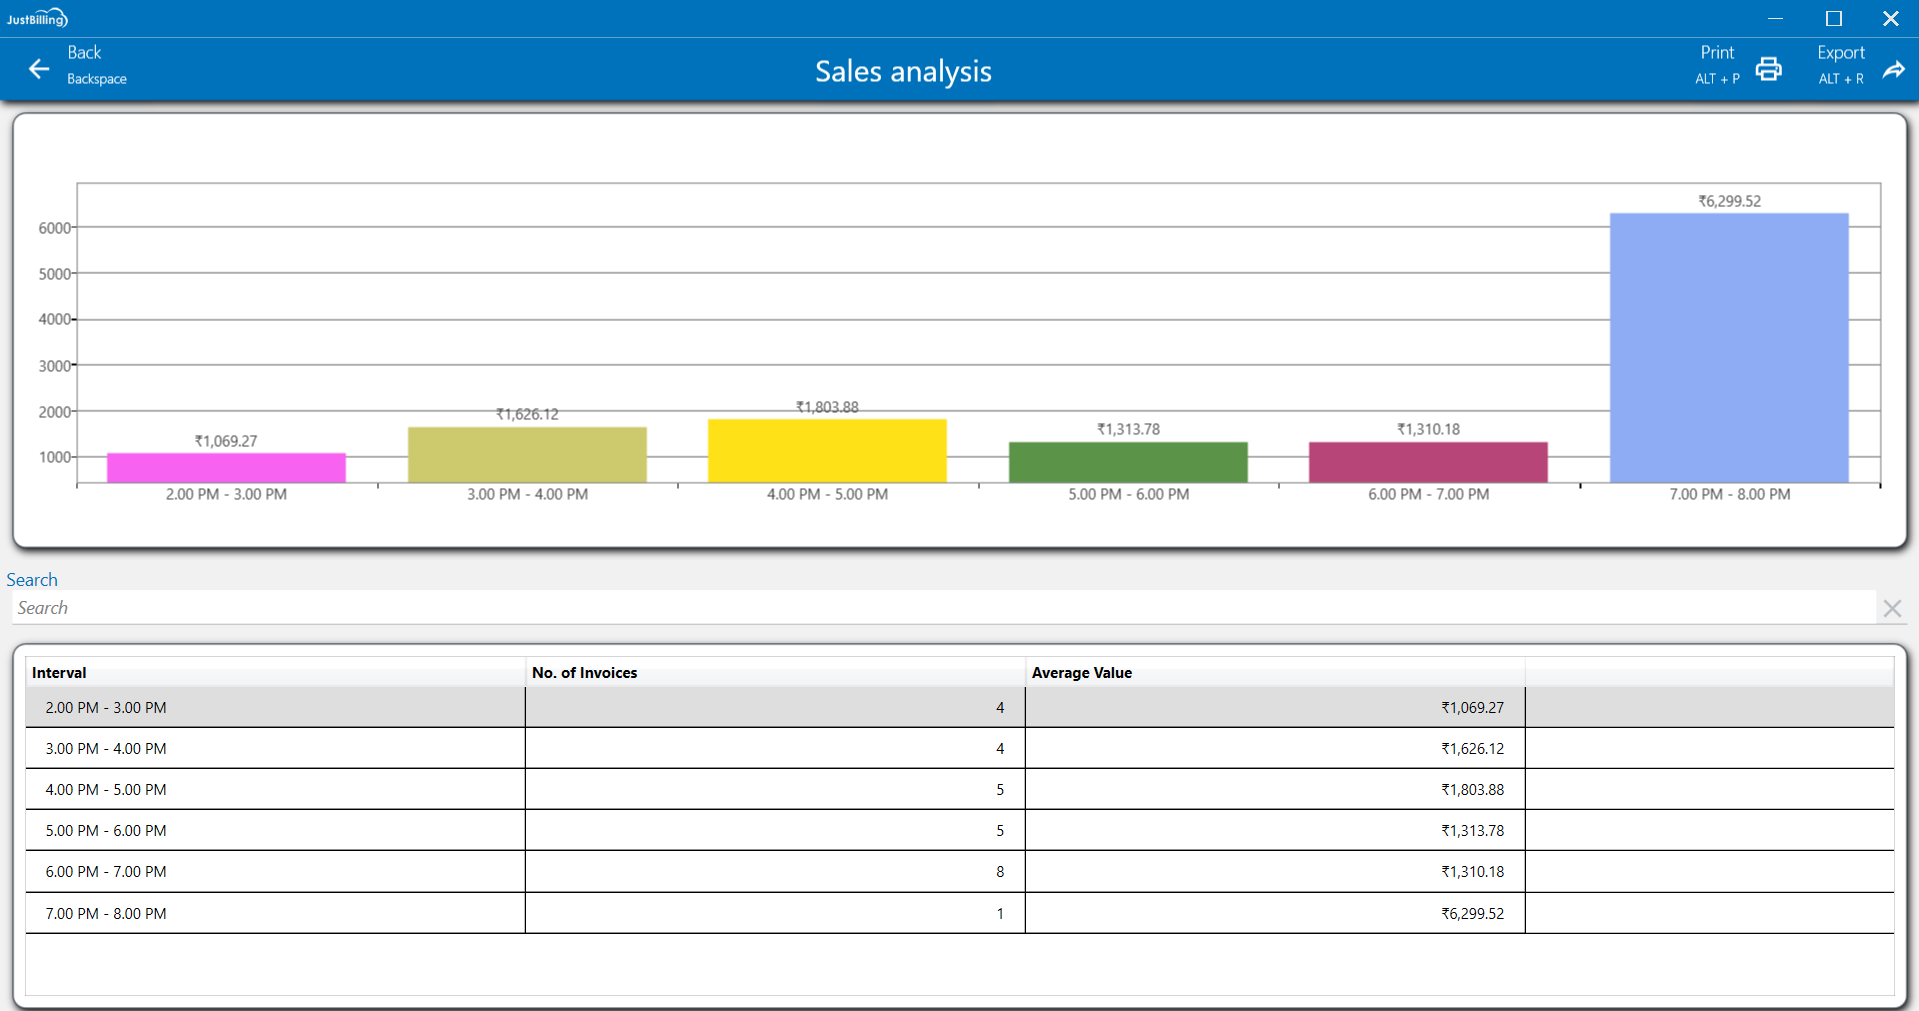Screen dimensions: 1919x1011
Task: Clear the search field with X icon
Action: pyautogui.click(x=1891, y=608)
